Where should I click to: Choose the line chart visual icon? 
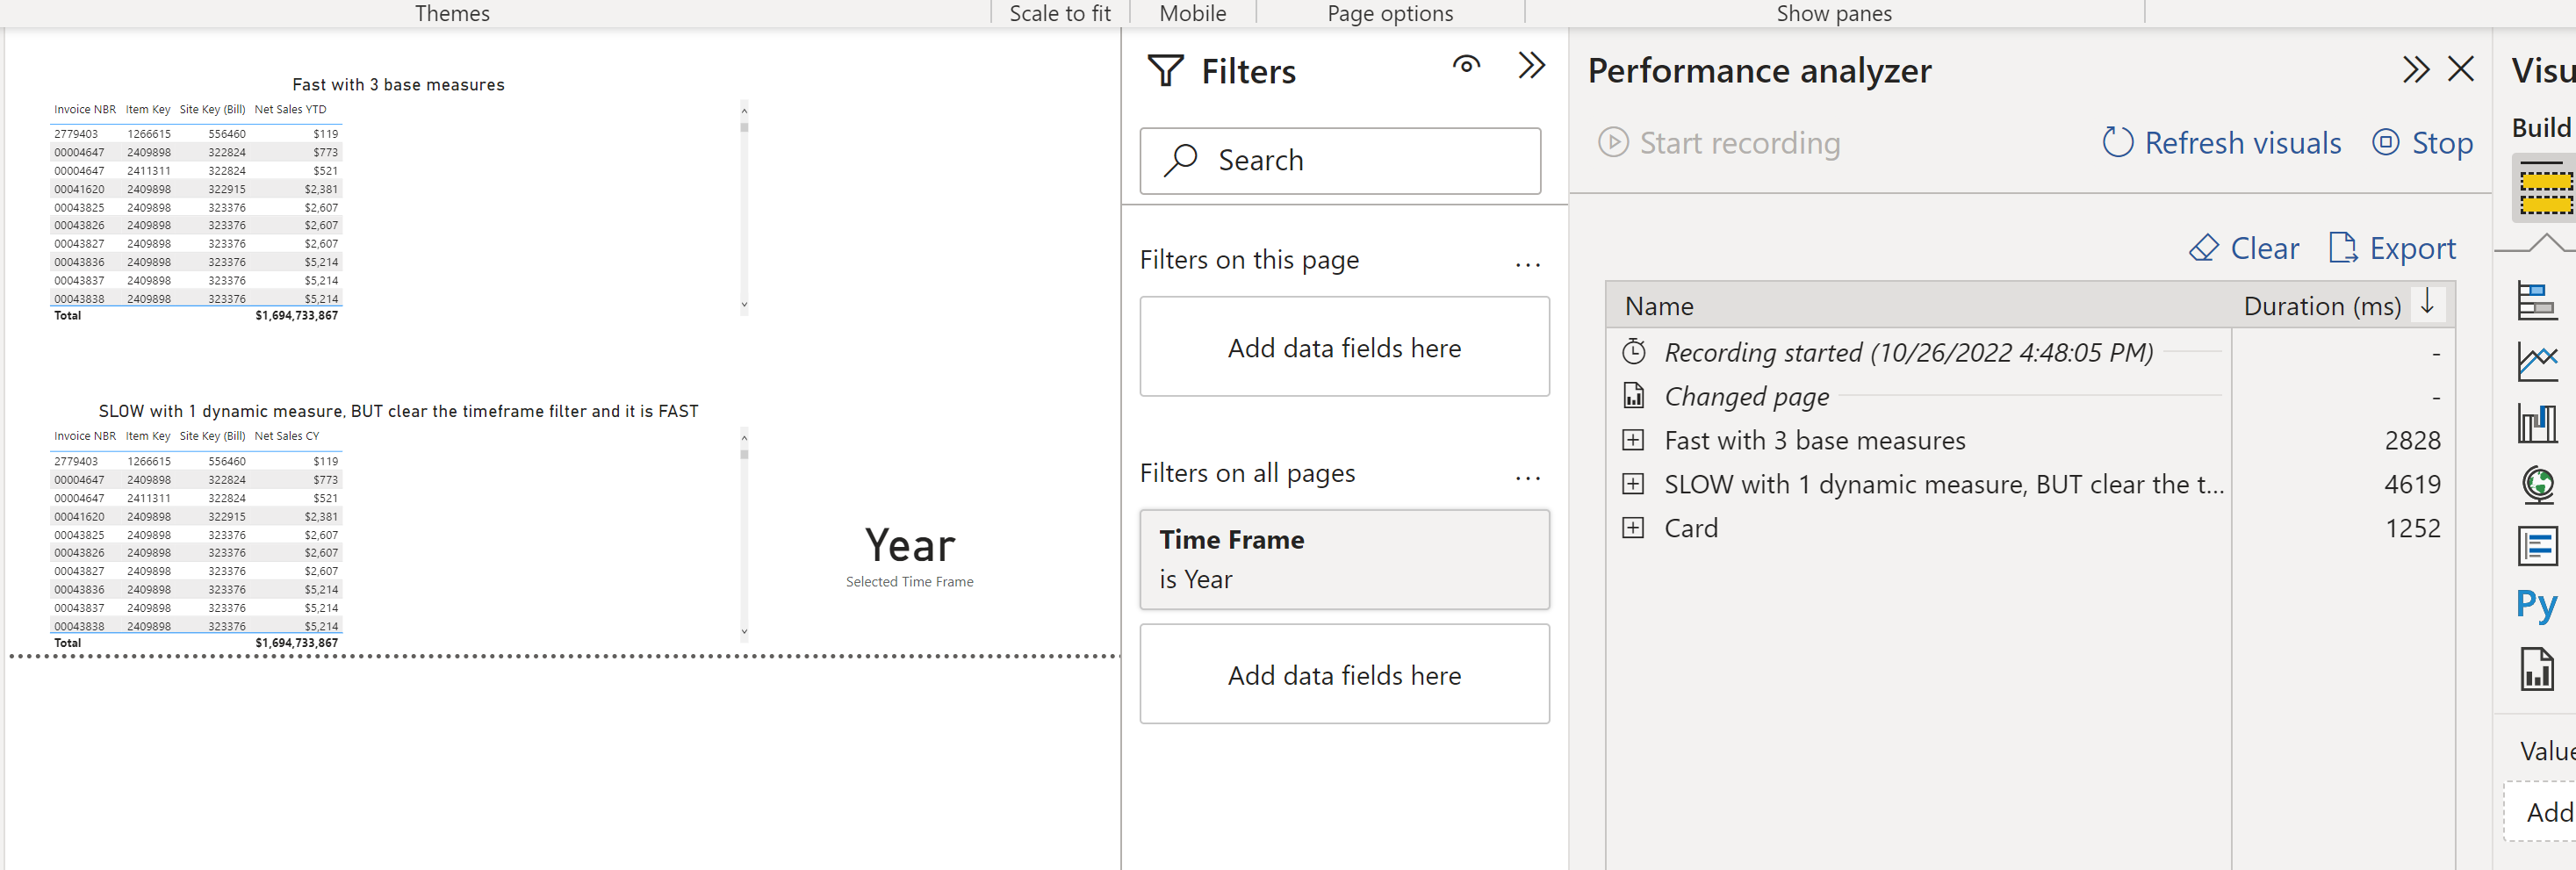point(2537,362)
